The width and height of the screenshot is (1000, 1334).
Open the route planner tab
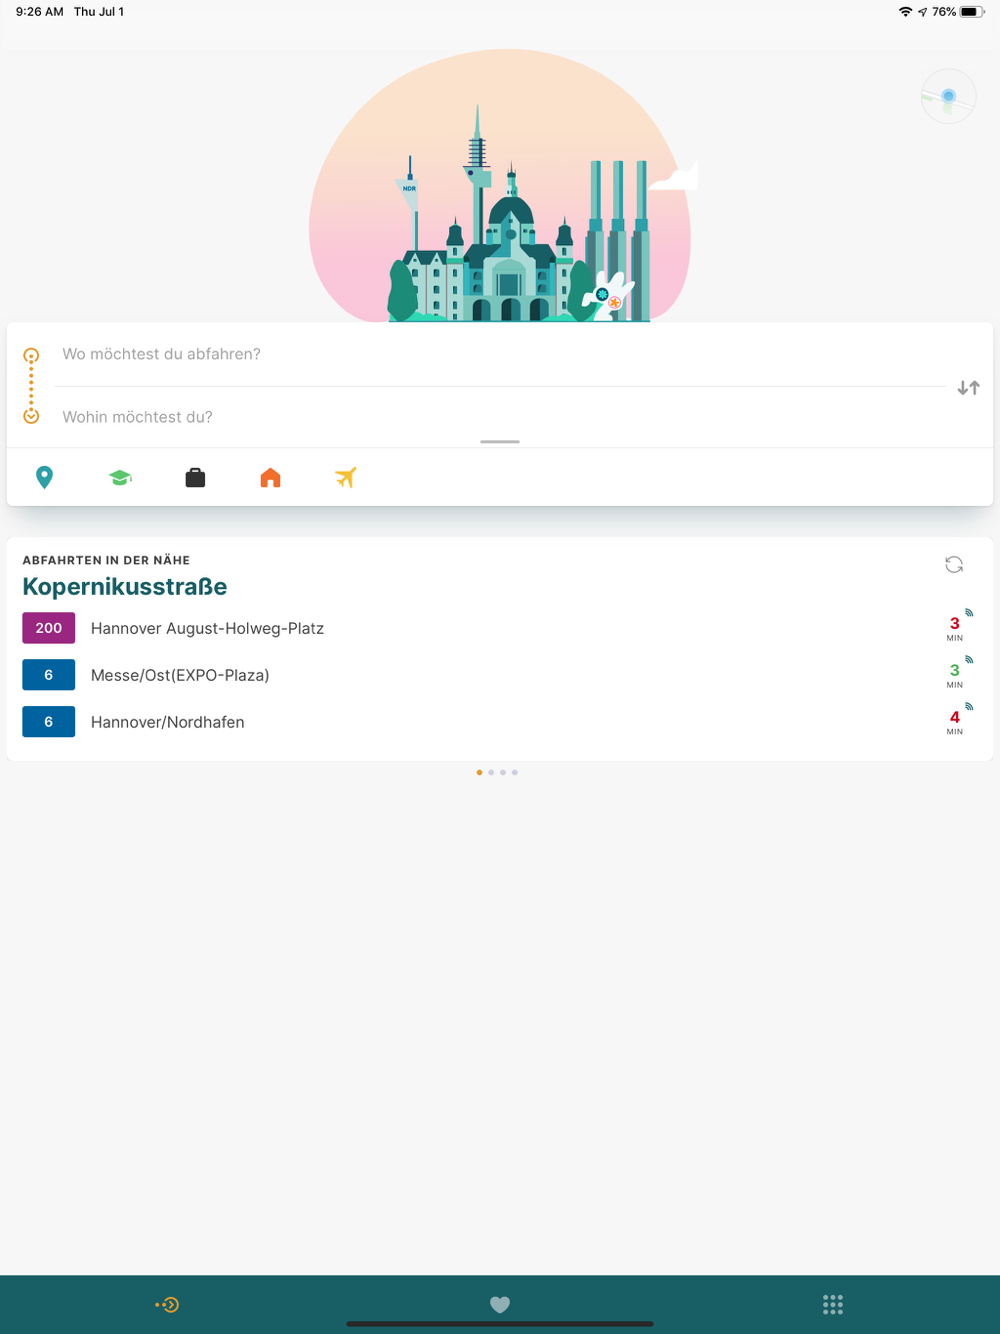[x=167, y=1304]
